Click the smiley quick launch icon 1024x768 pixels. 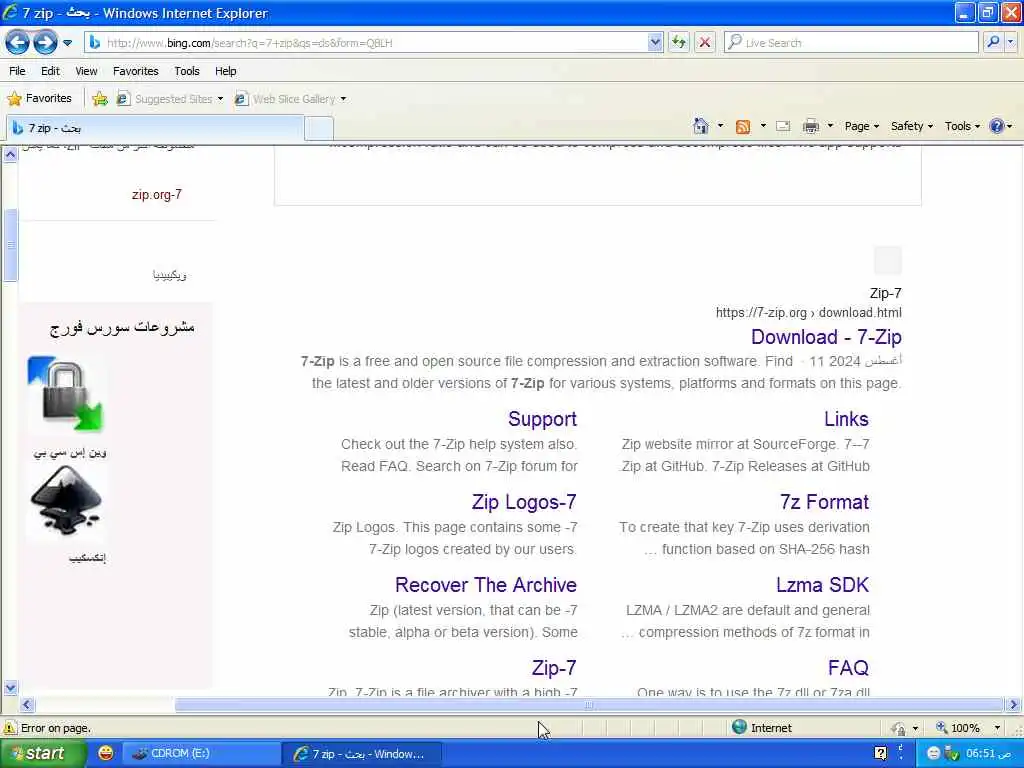(x=106, y=753)
